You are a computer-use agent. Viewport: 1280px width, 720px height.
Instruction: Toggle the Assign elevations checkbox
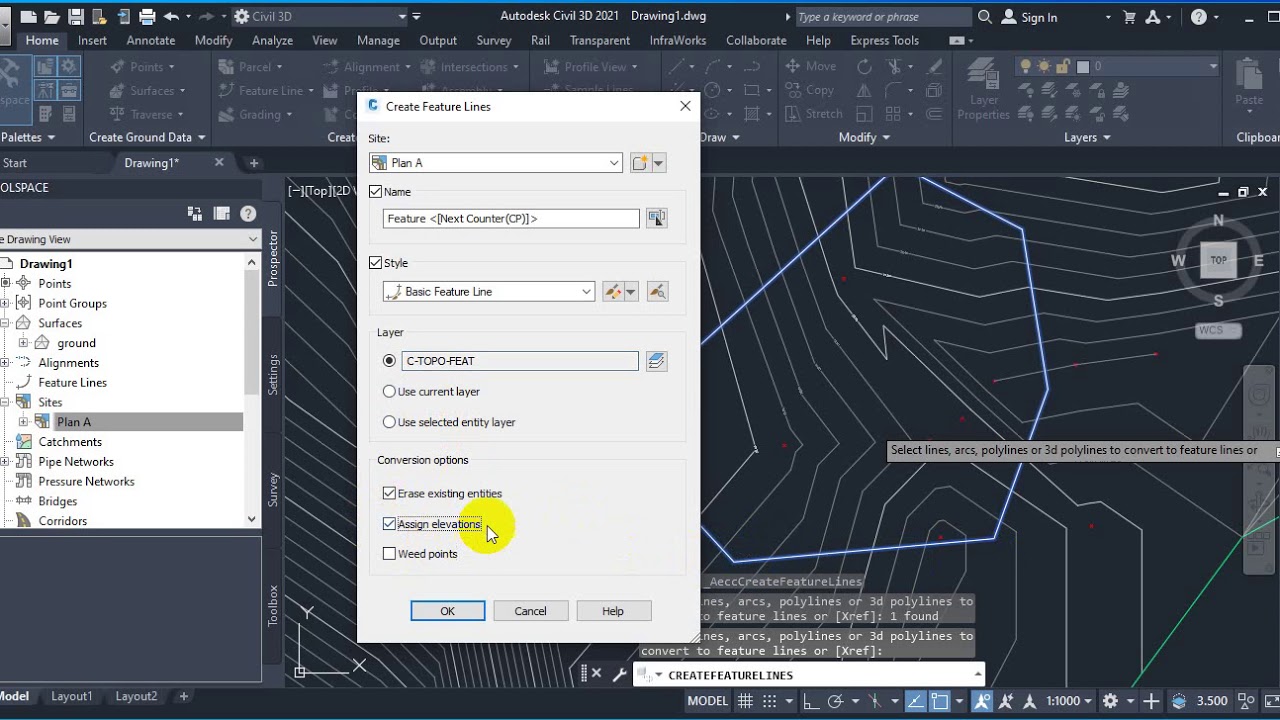(x=389, y=524)
